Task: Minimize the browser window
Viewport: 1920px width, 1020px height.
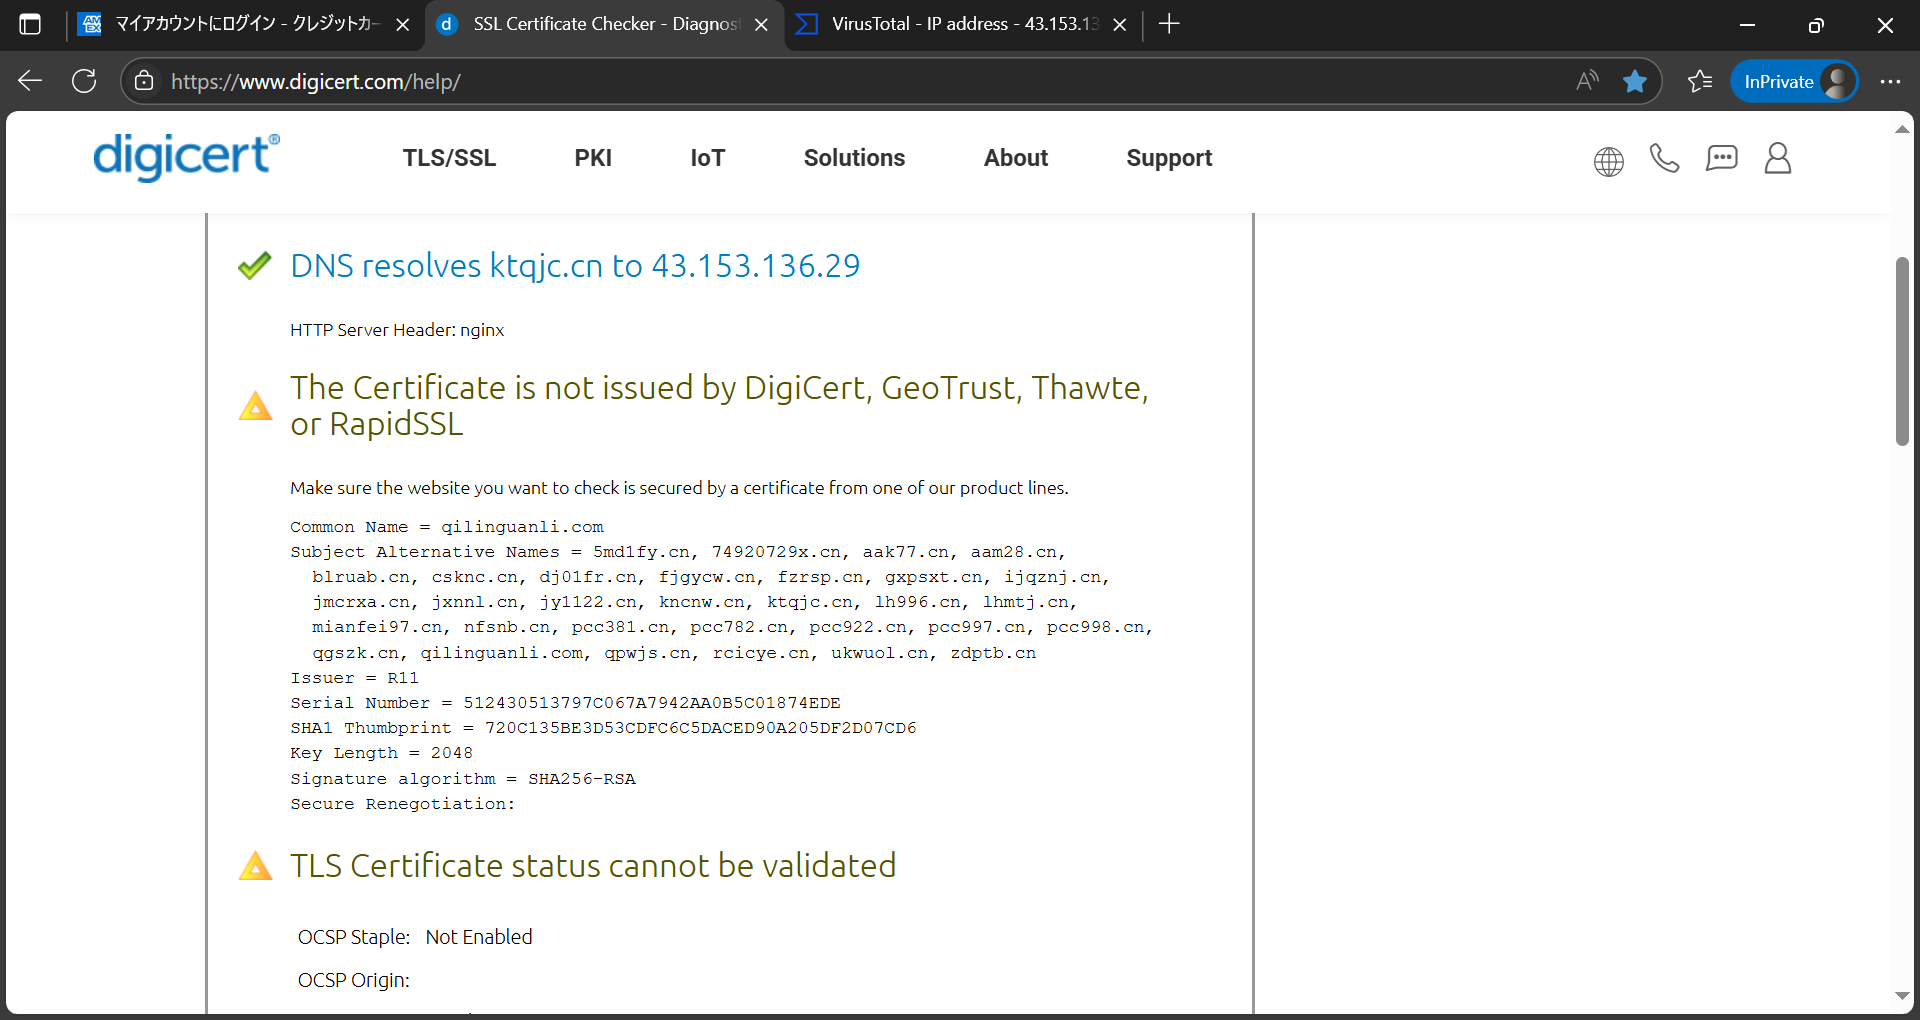Action: (x=1747, y=25)
